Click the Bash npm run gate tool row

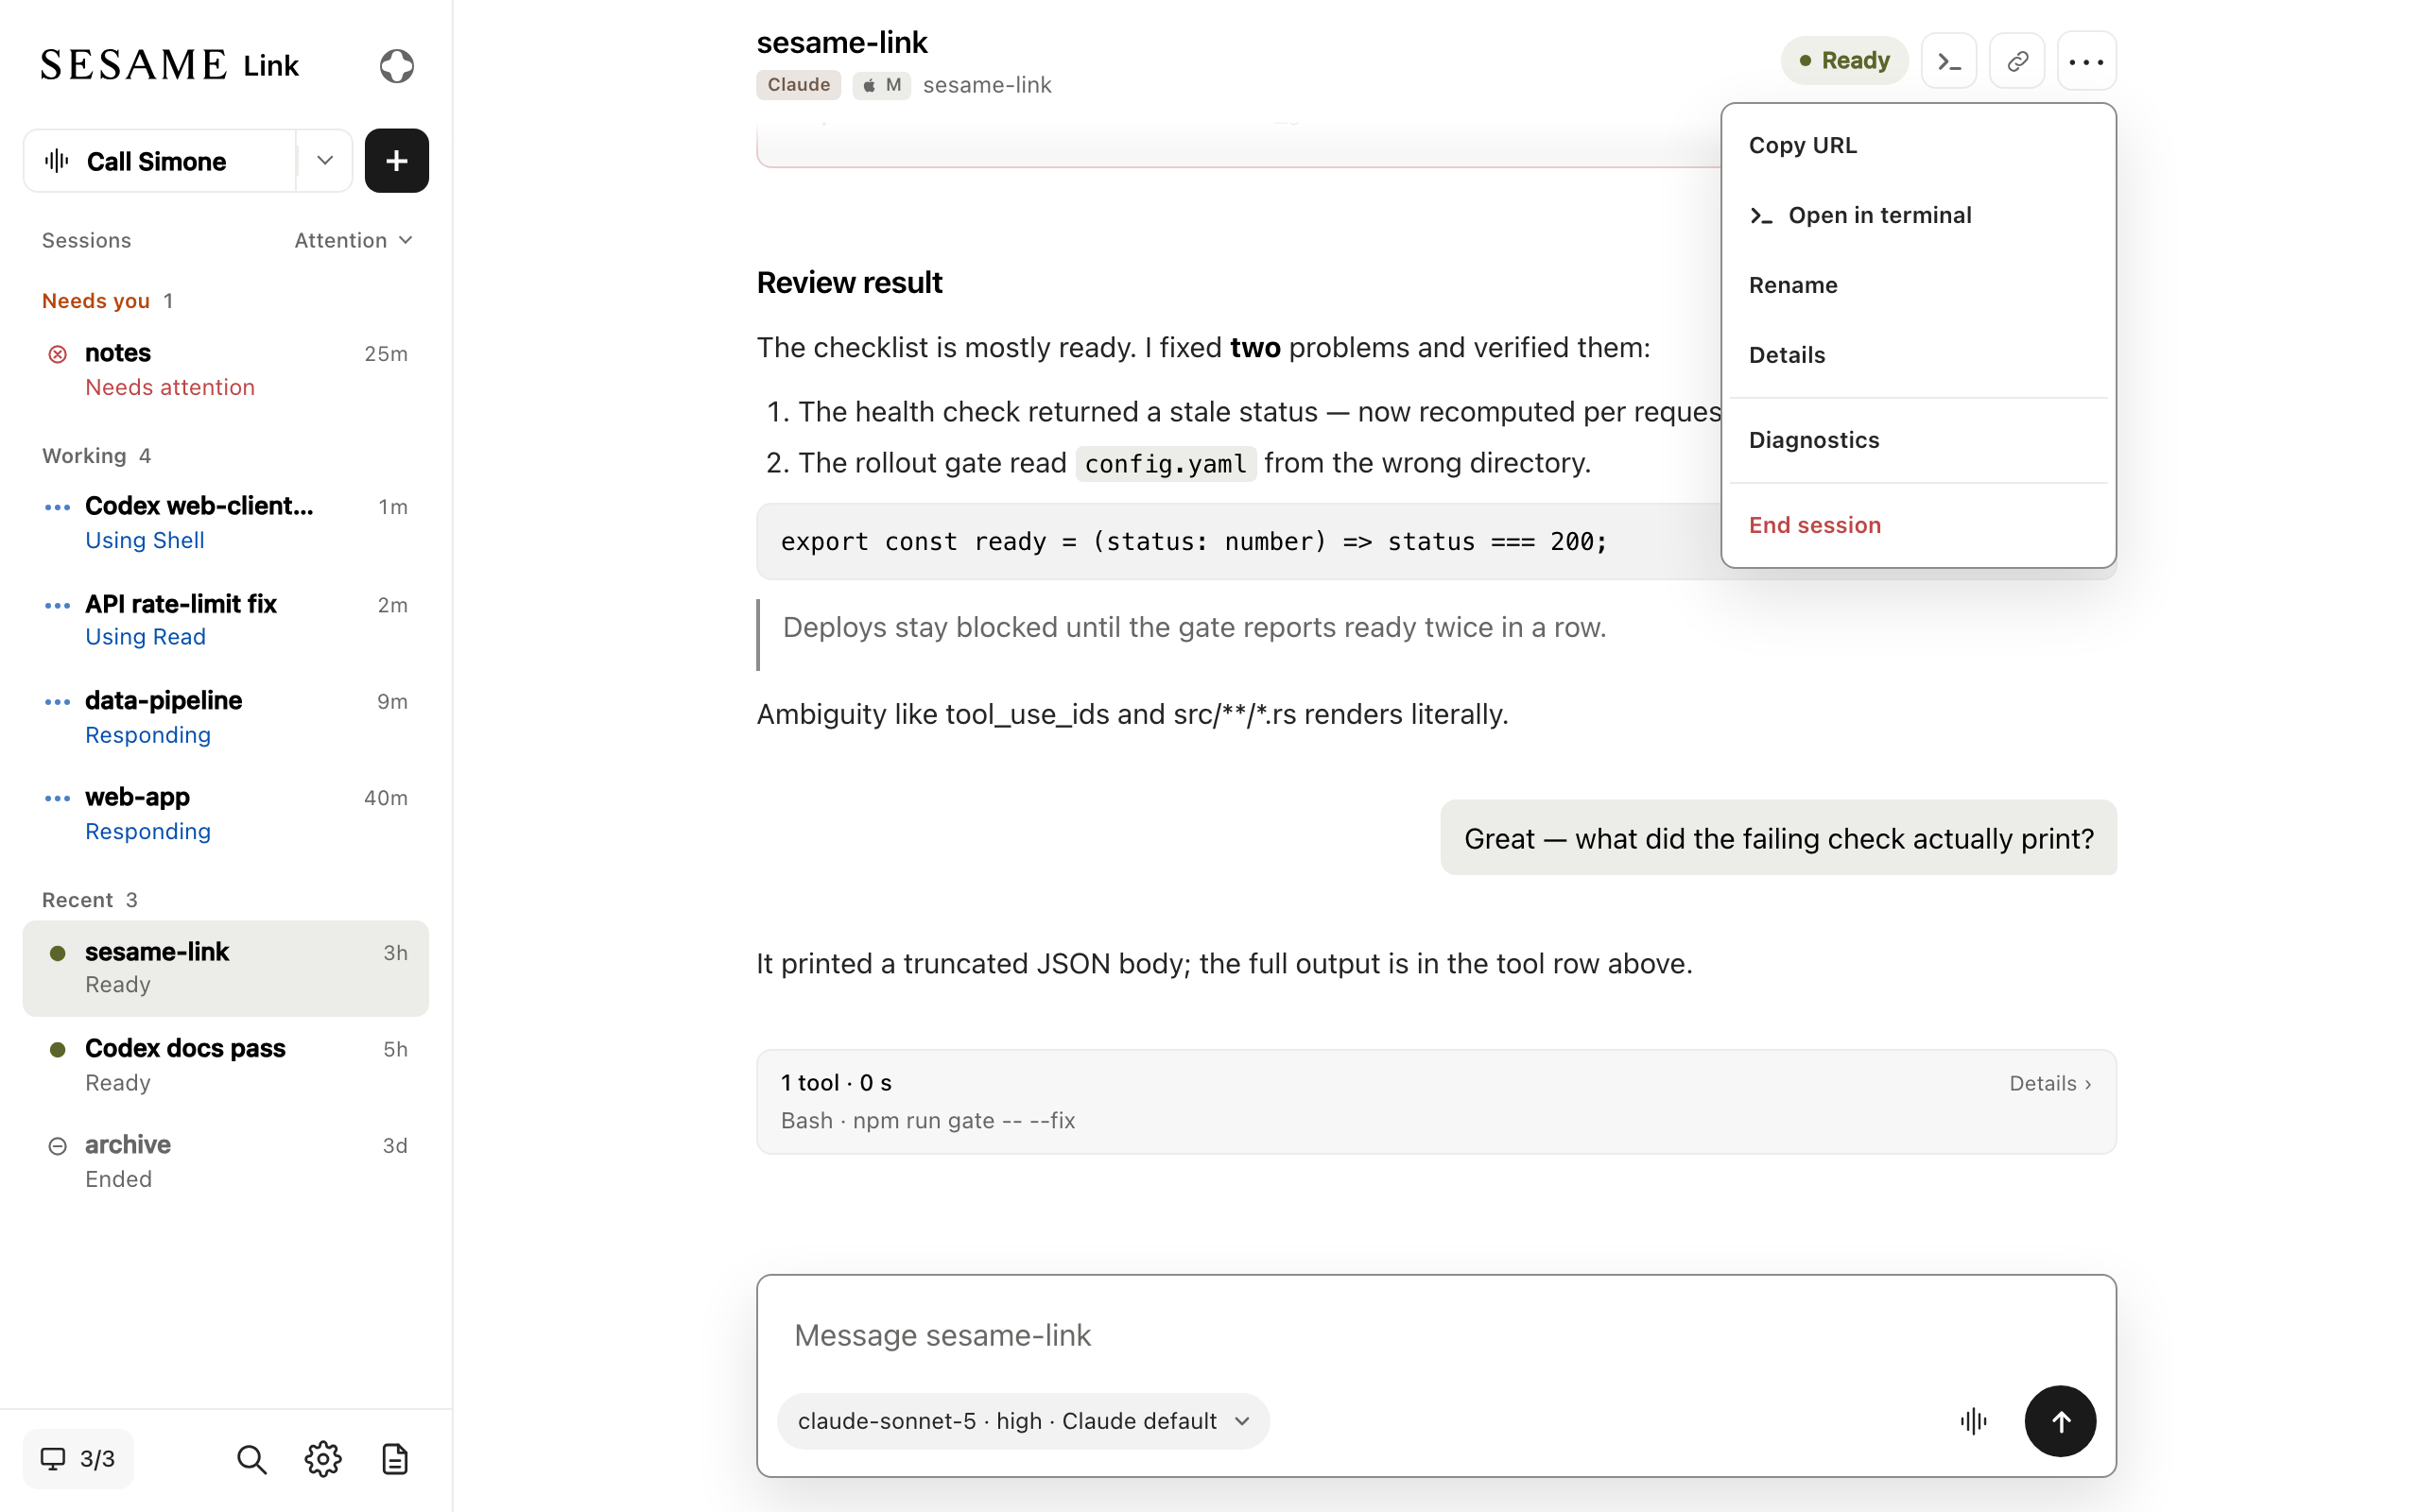(x=1436, y=1101)
